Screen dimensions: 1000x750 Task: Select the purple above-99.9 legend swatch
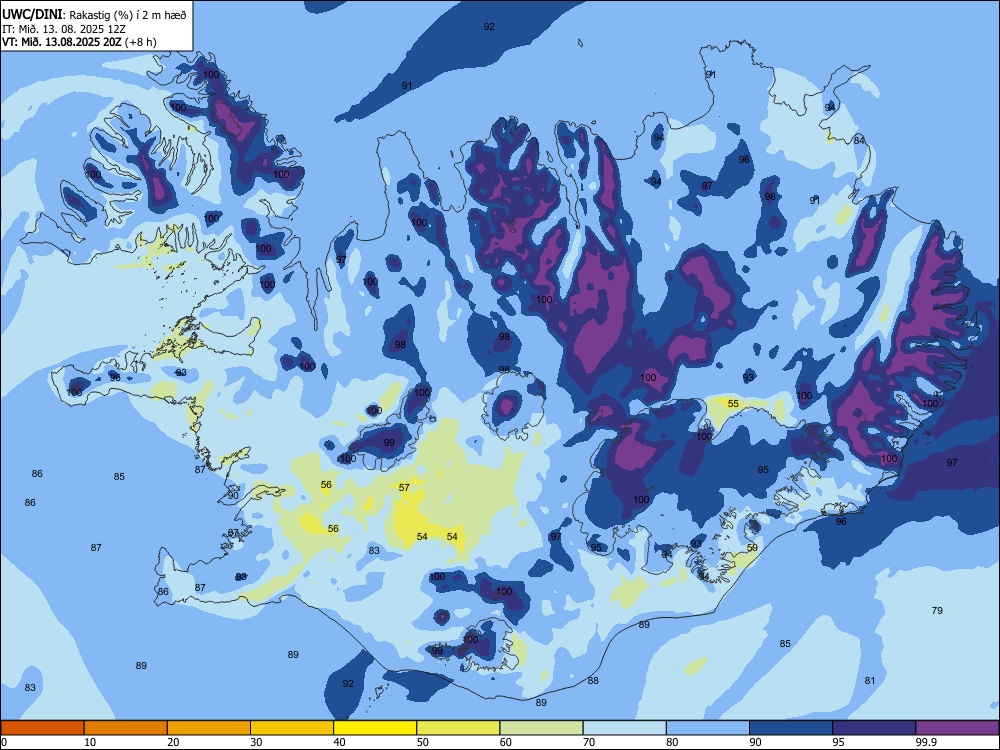957,728
